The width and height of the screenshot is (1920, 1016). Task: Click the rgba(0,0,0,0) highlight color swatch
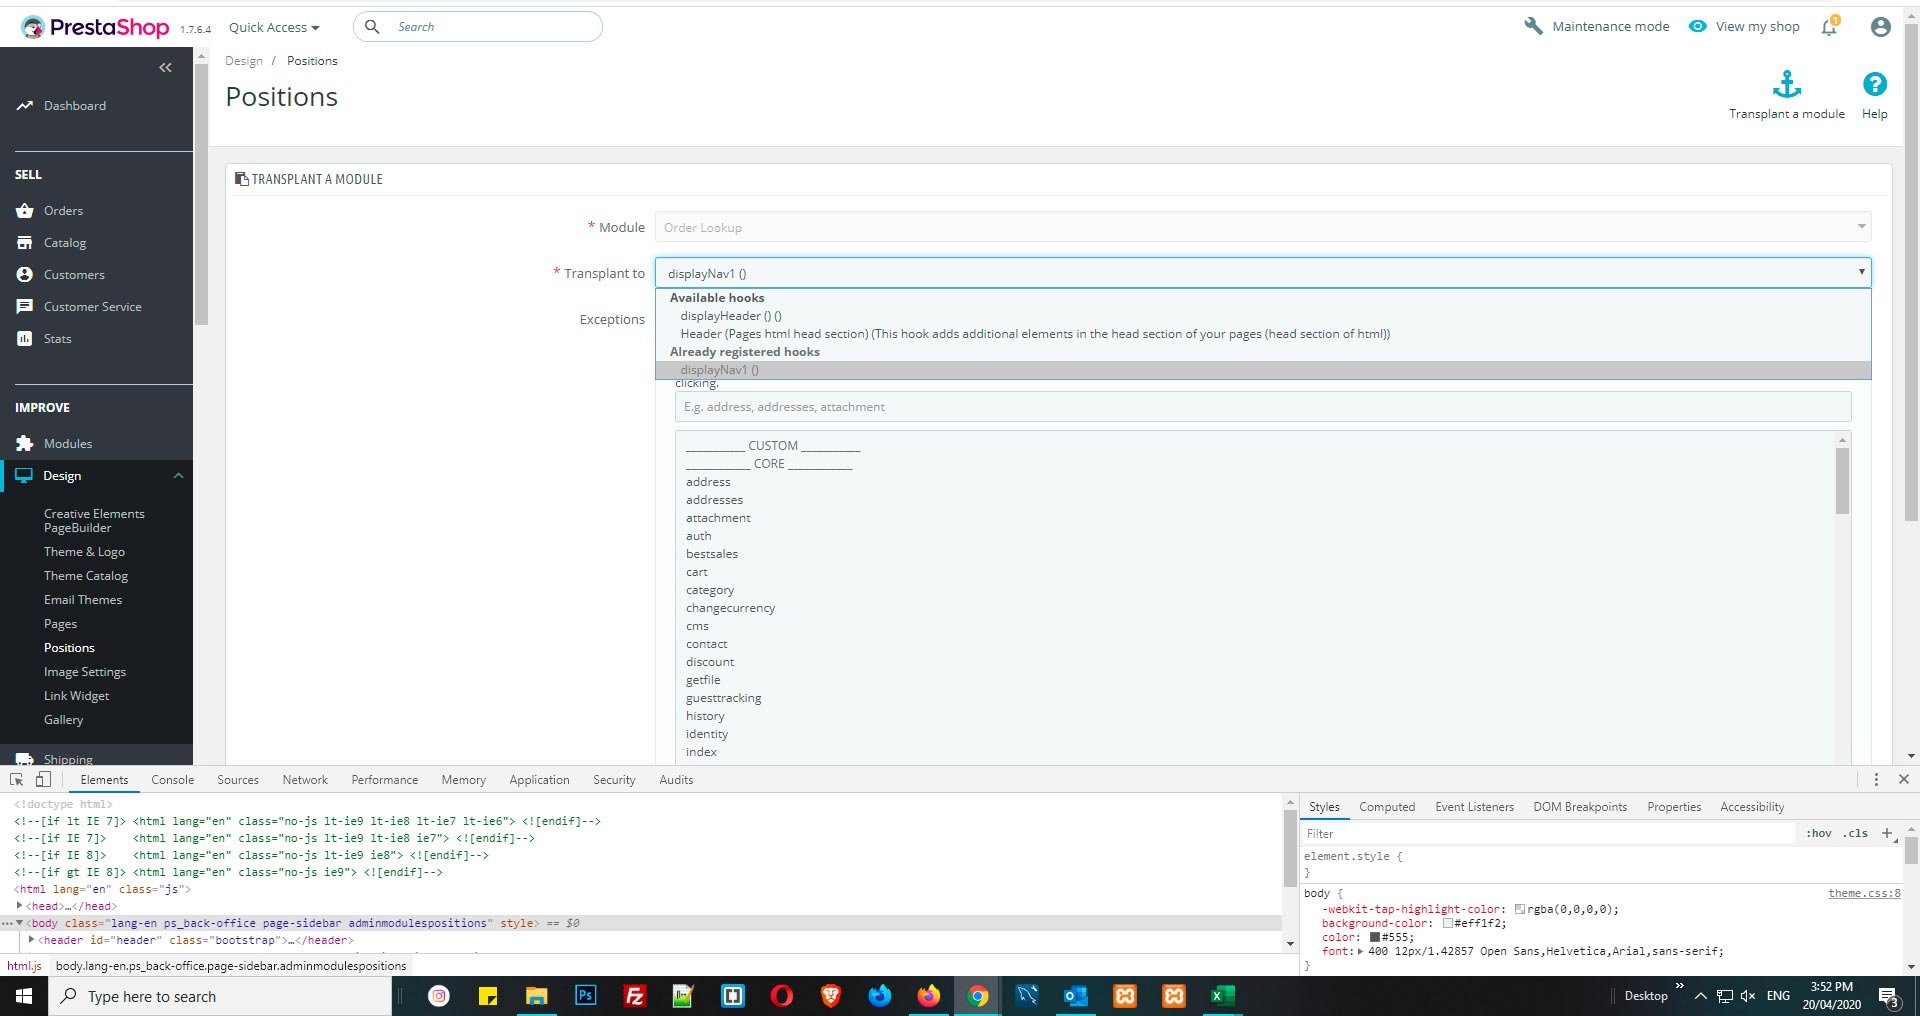pos(1520,910)
